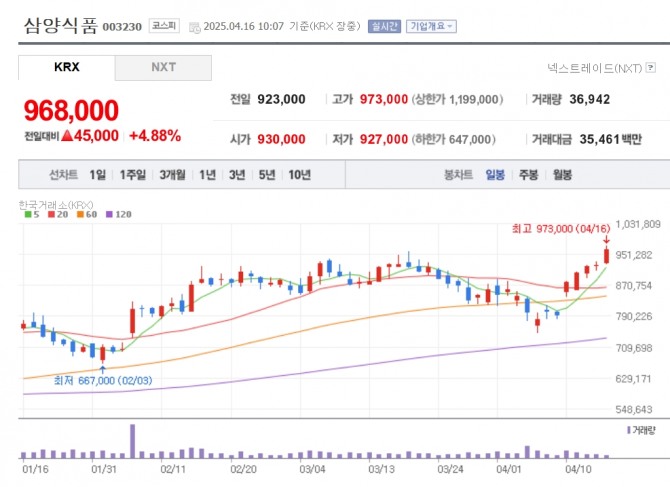Click the 거래량 legend in volume chart
Screen dimensions: 670x487
click(x=641, y=430)
